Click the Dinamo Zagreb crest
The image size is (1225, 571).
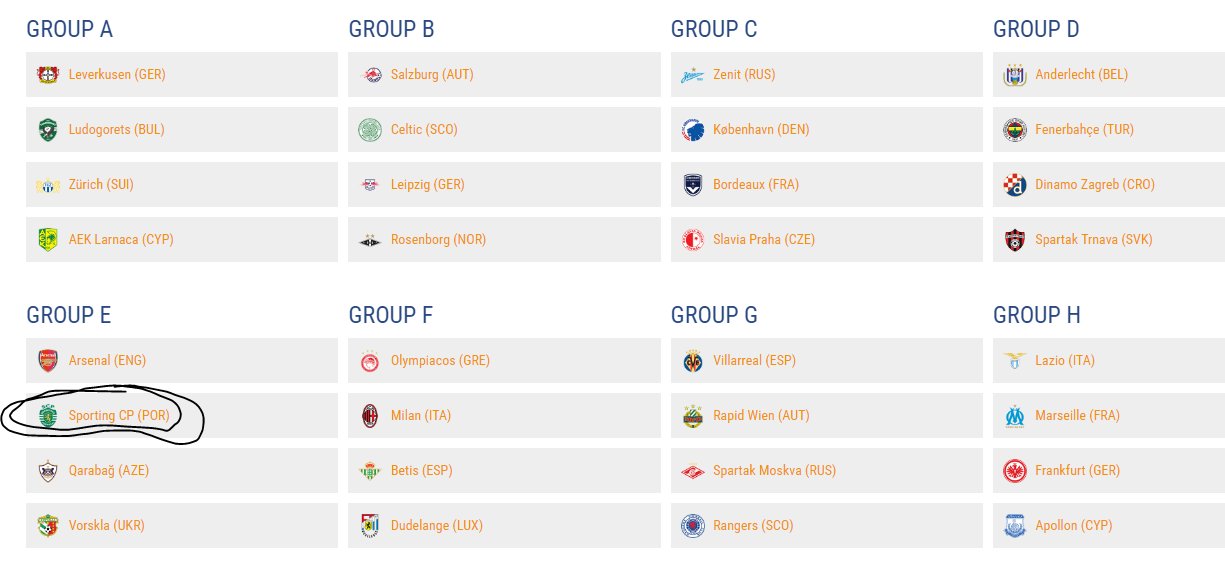pyautogui.click(x=1015, y=185)
